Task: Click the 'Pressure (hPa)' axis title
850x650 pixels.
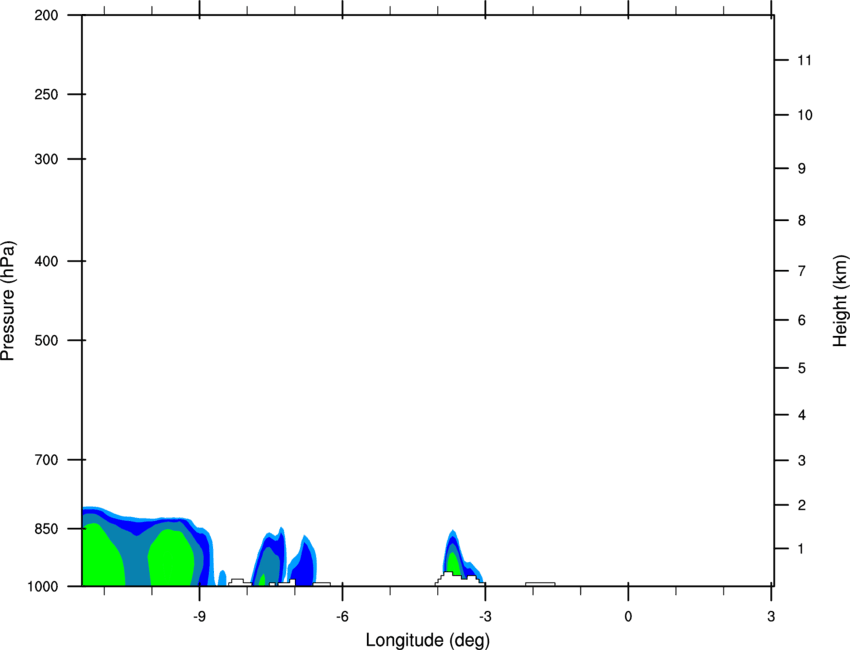Action: click(8, 301)
